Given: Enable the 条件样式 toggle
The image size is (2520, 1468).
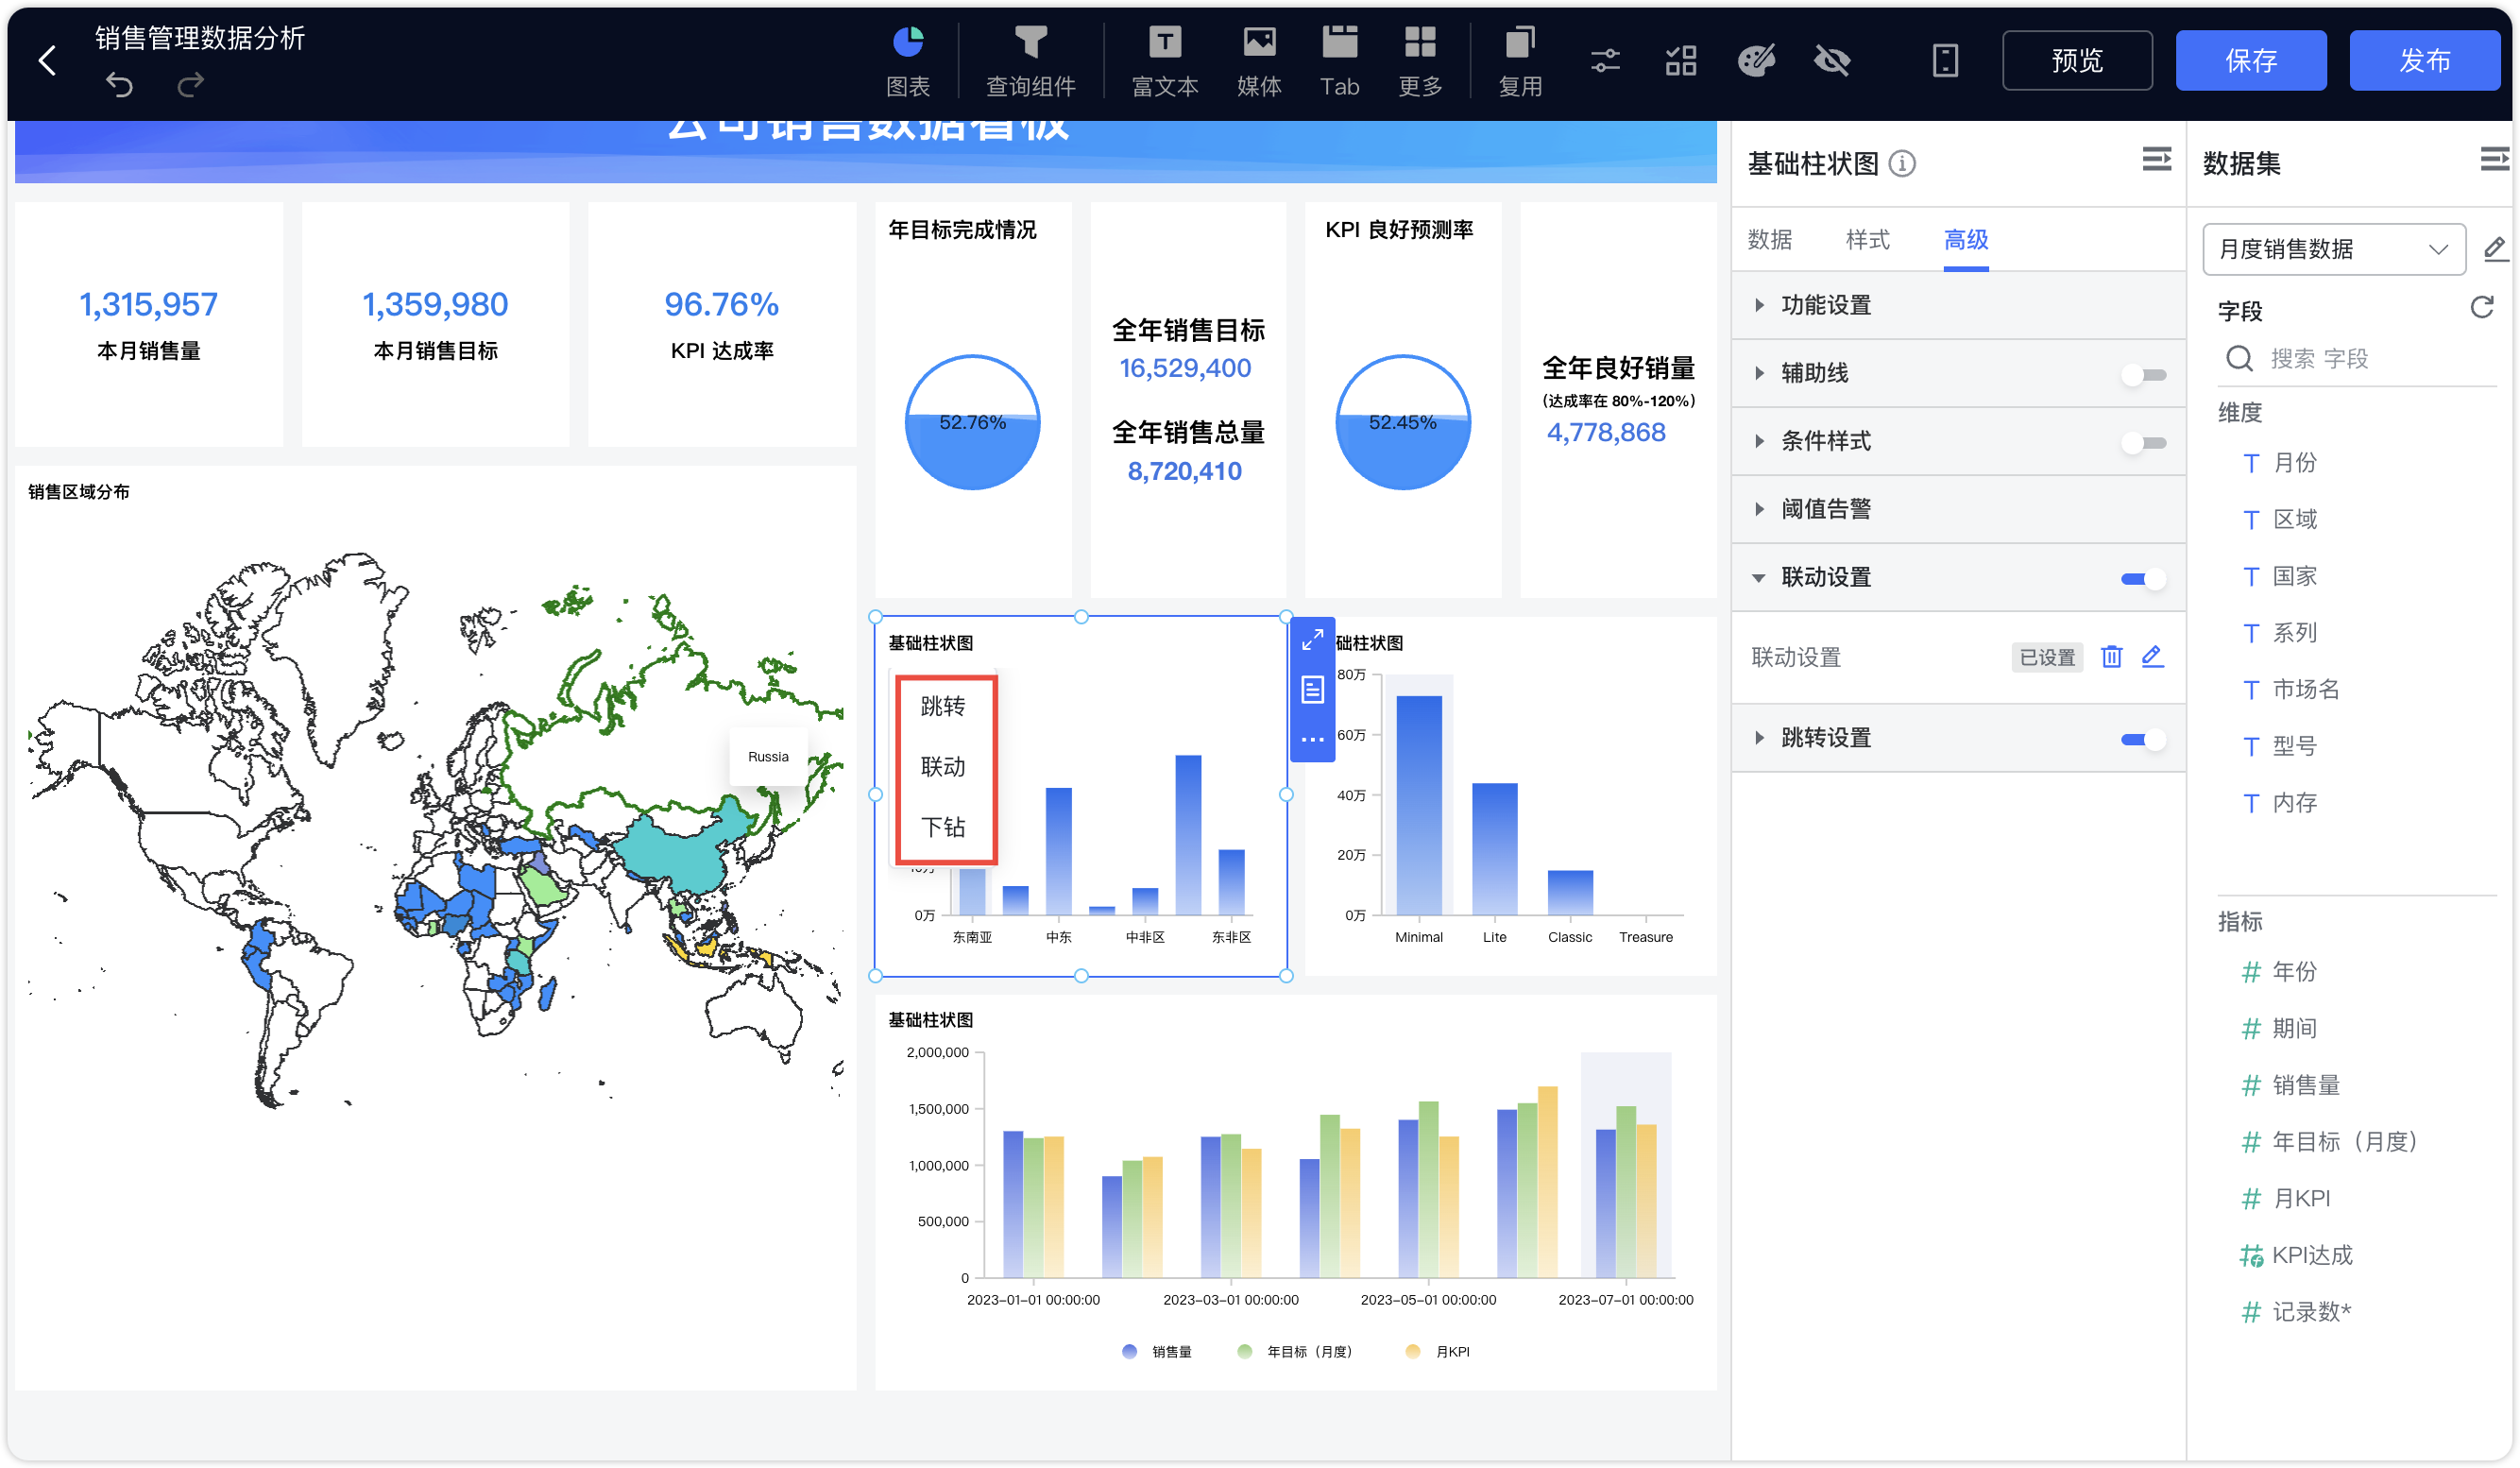Looking at the screenshot, I should (2143, 443).
